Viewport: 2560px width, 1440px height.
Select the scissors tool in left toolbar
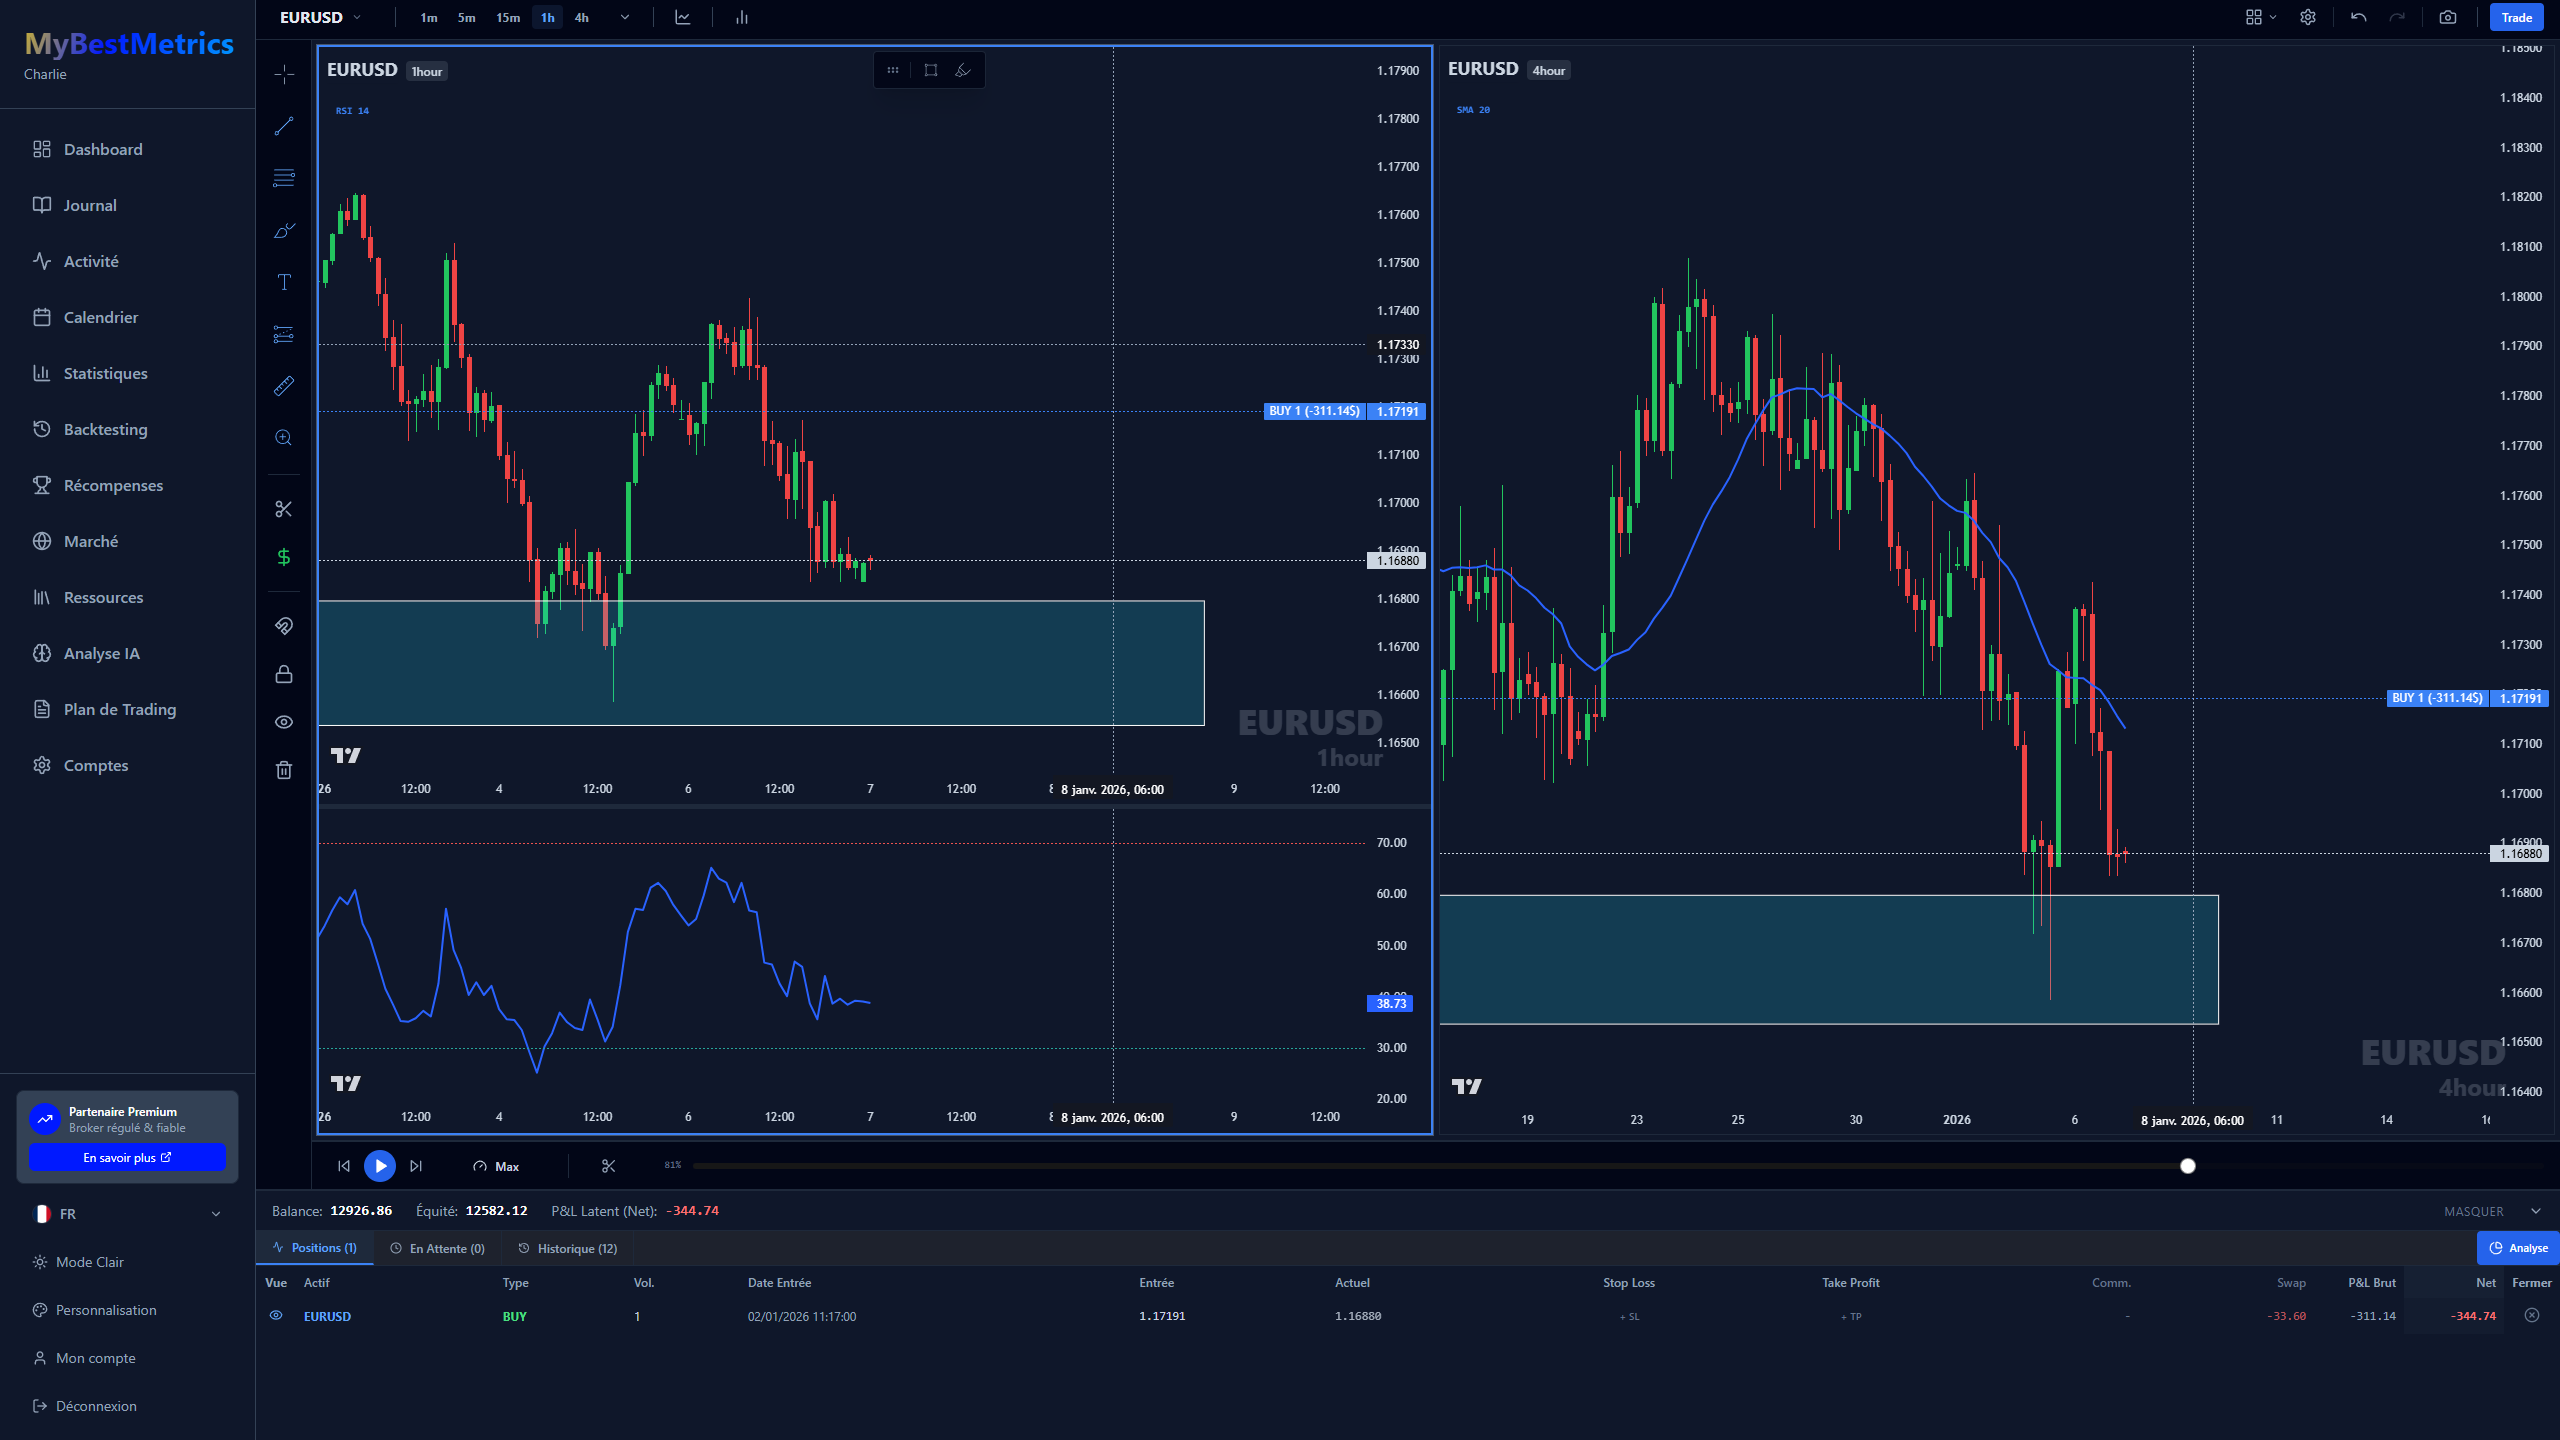click(x=284, y=509)
